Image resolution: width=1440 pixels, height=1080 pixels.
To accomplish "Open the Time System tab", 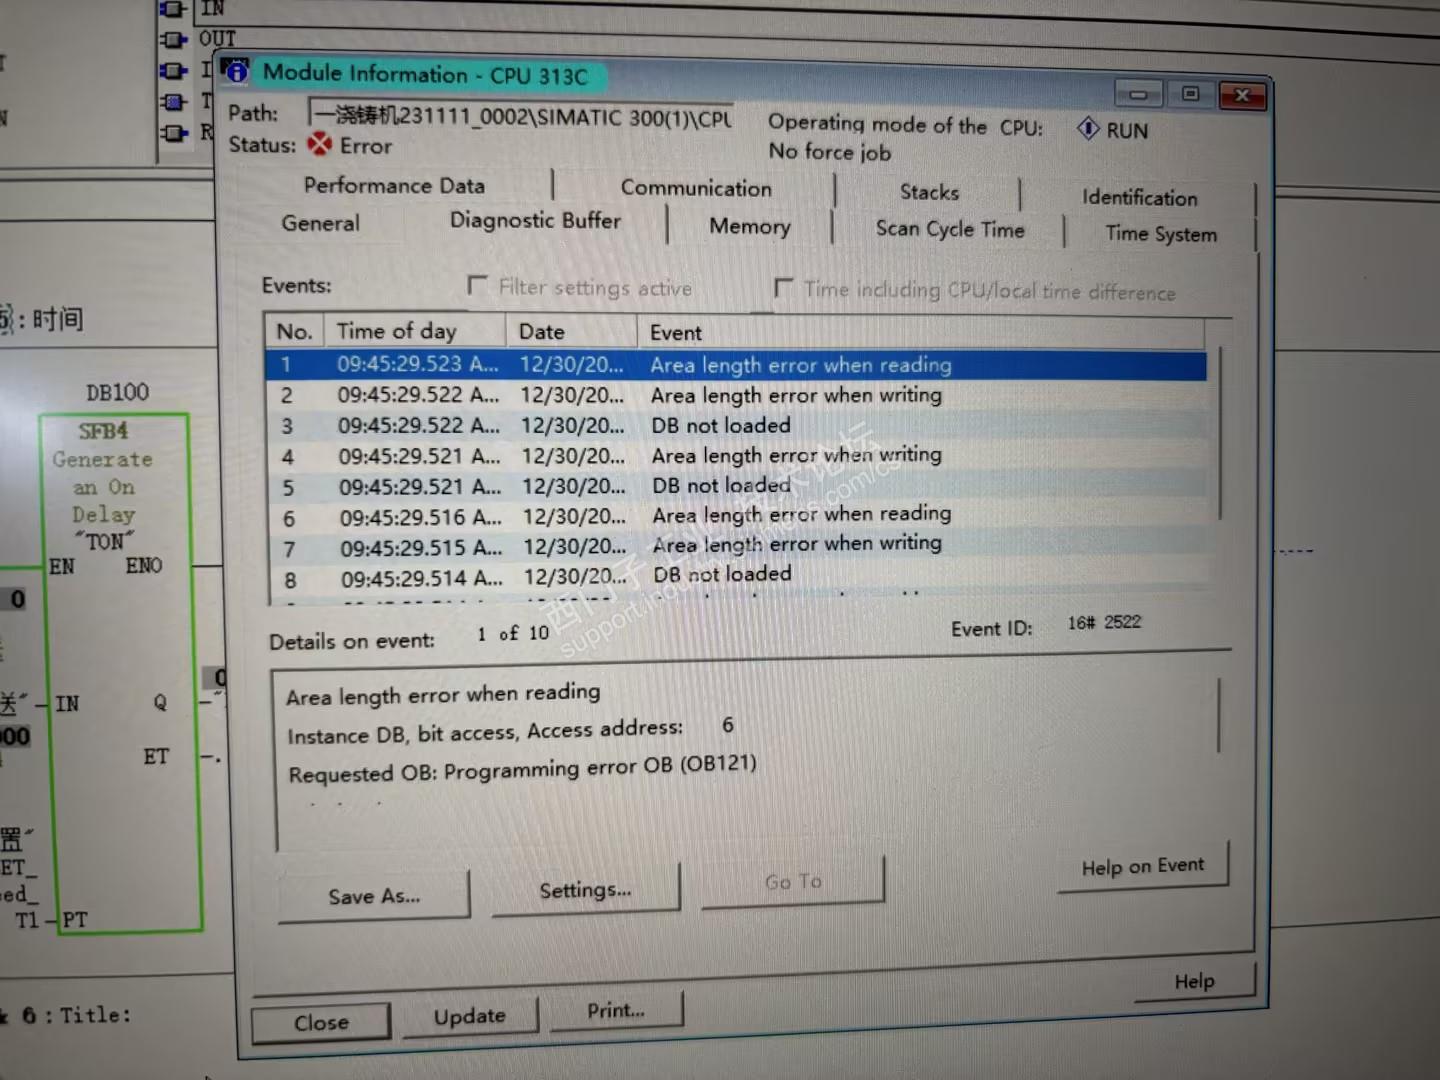I will tap(1161, 234).
